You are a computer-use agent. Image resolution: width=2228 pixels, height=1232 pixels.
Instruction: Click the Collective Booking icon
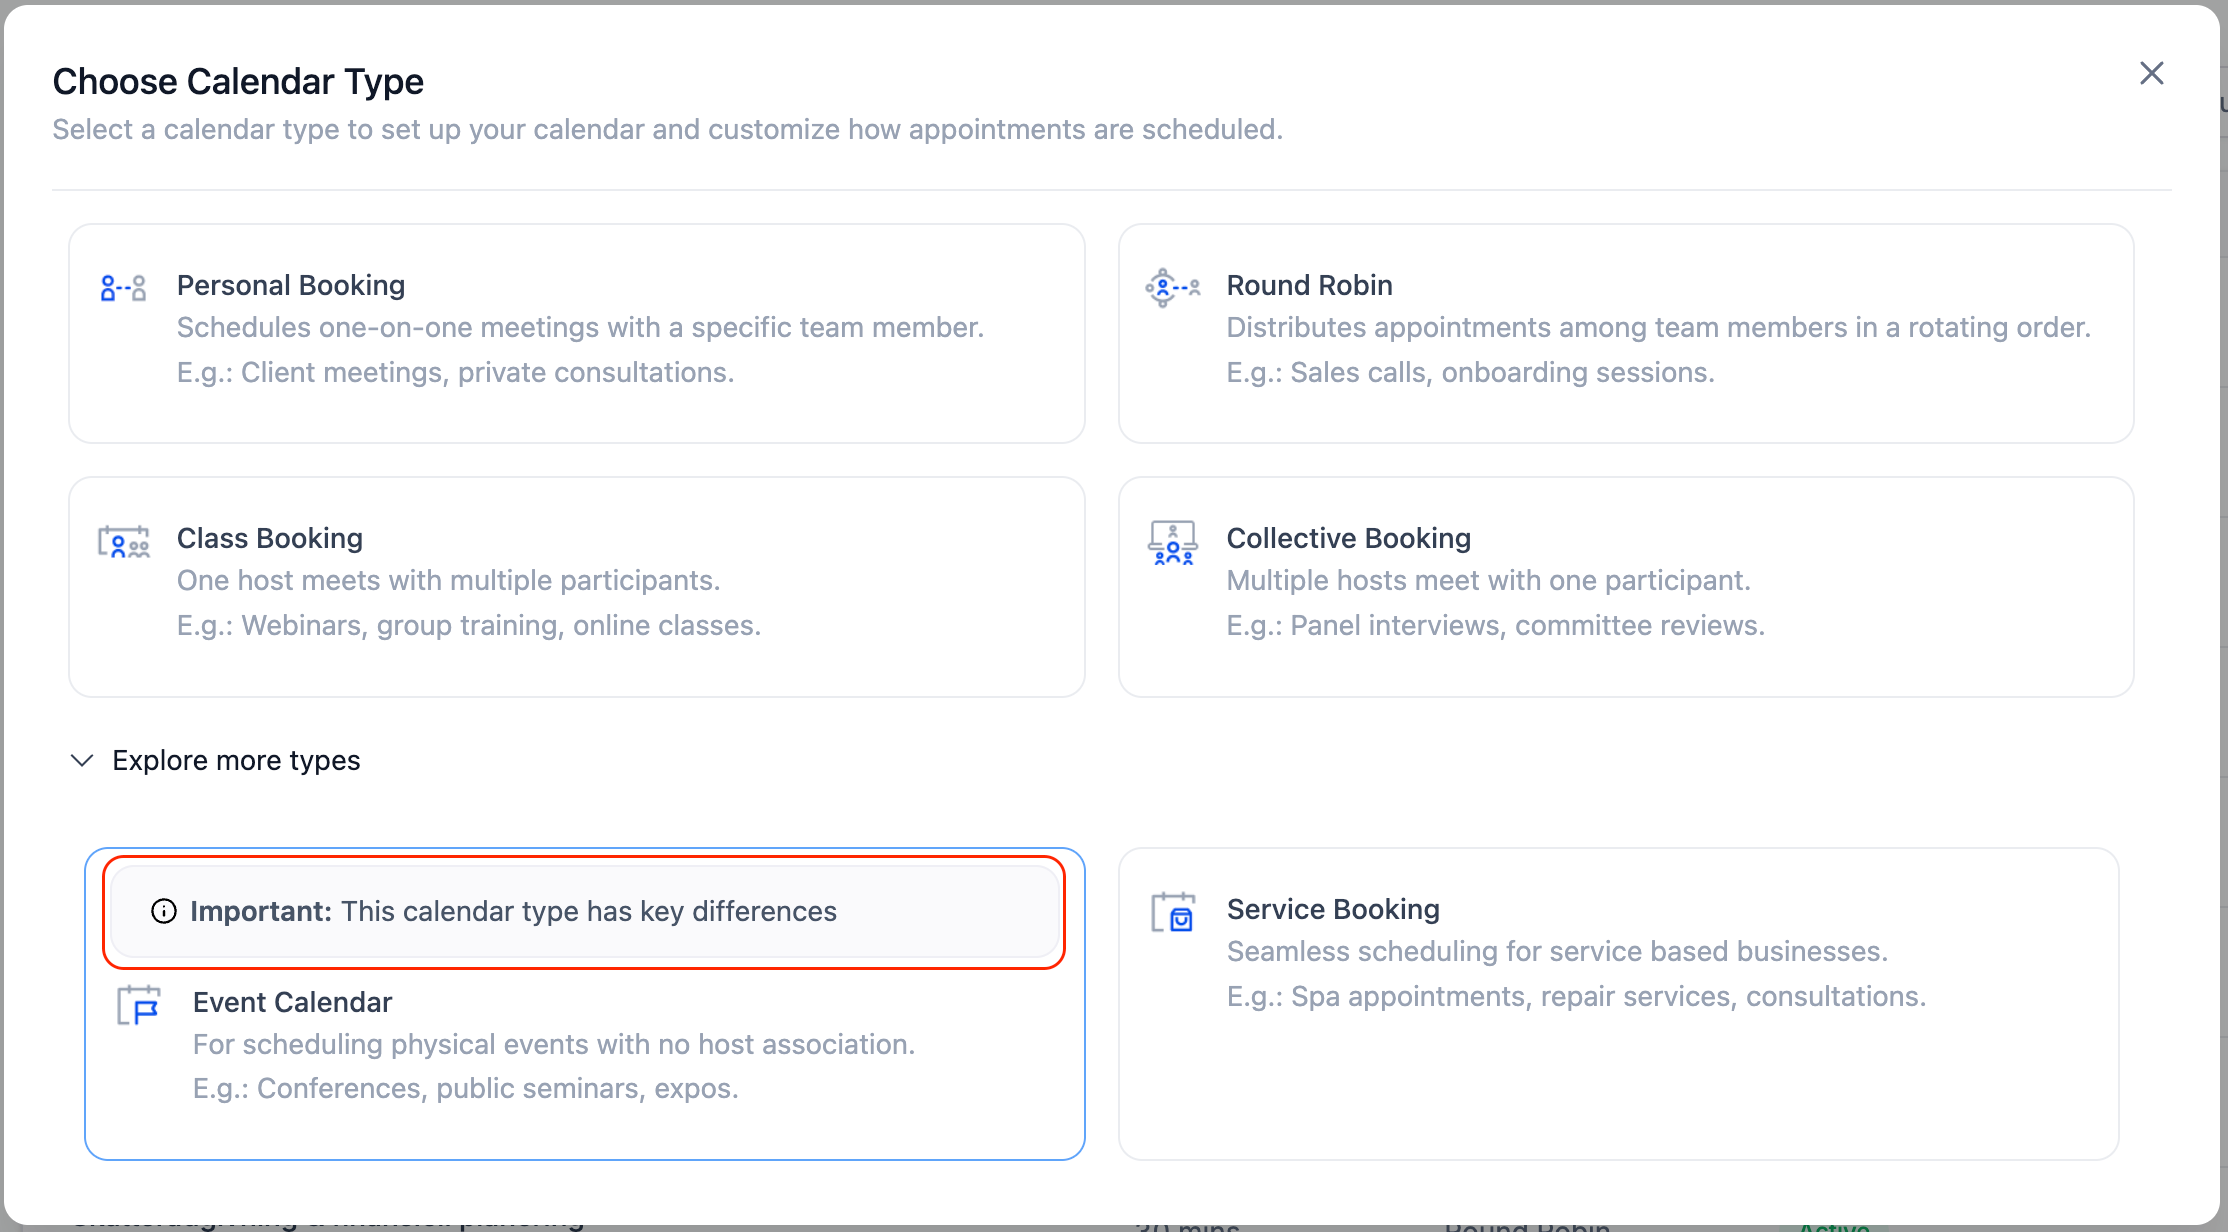[1172, 543]
